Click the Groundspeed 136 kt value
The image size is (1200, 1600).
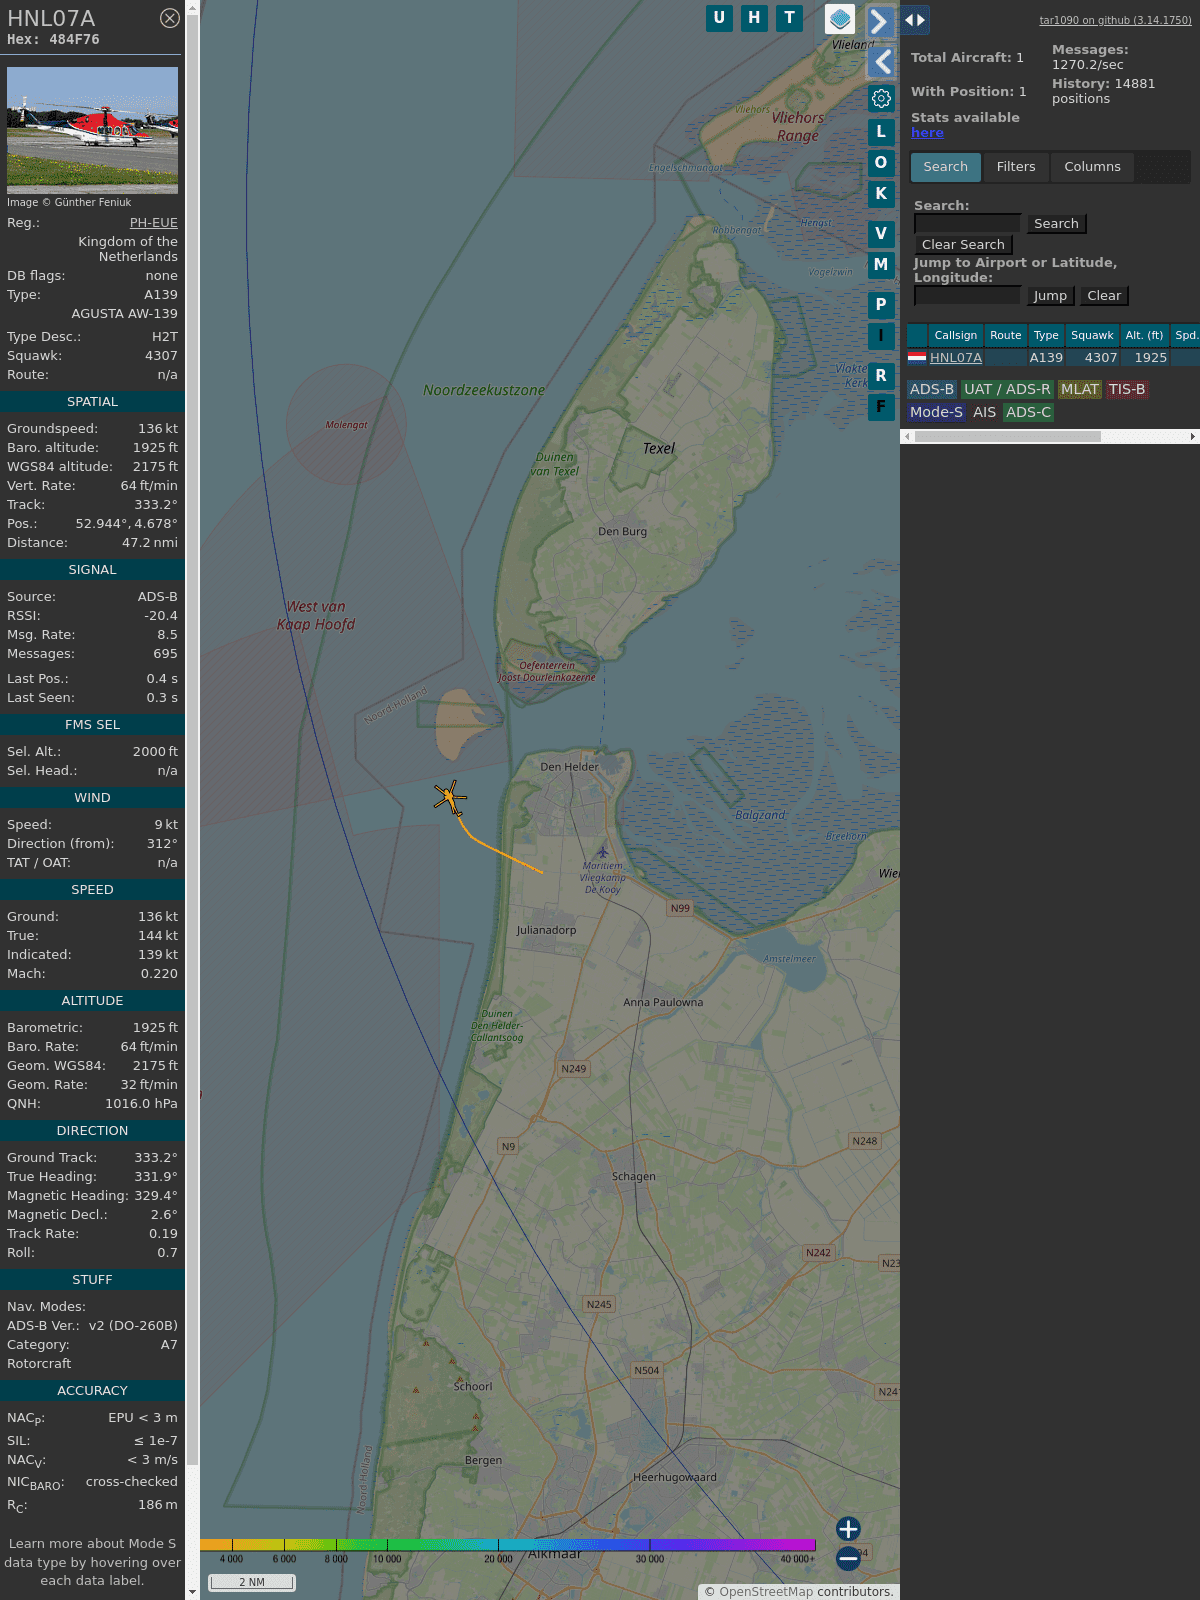[158, 429]
